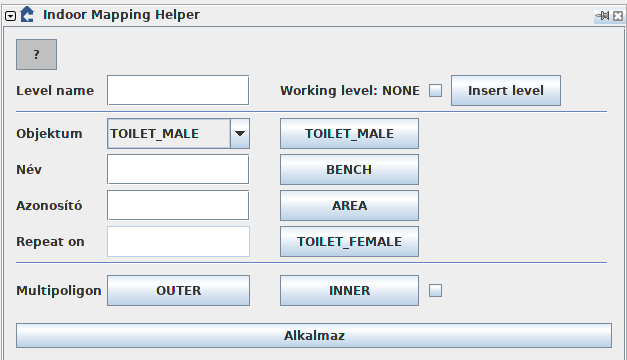This screenshot has height=360, width=627.
Task: Enable the checkbox beside INNER button
Action: (x=435, y=290)
